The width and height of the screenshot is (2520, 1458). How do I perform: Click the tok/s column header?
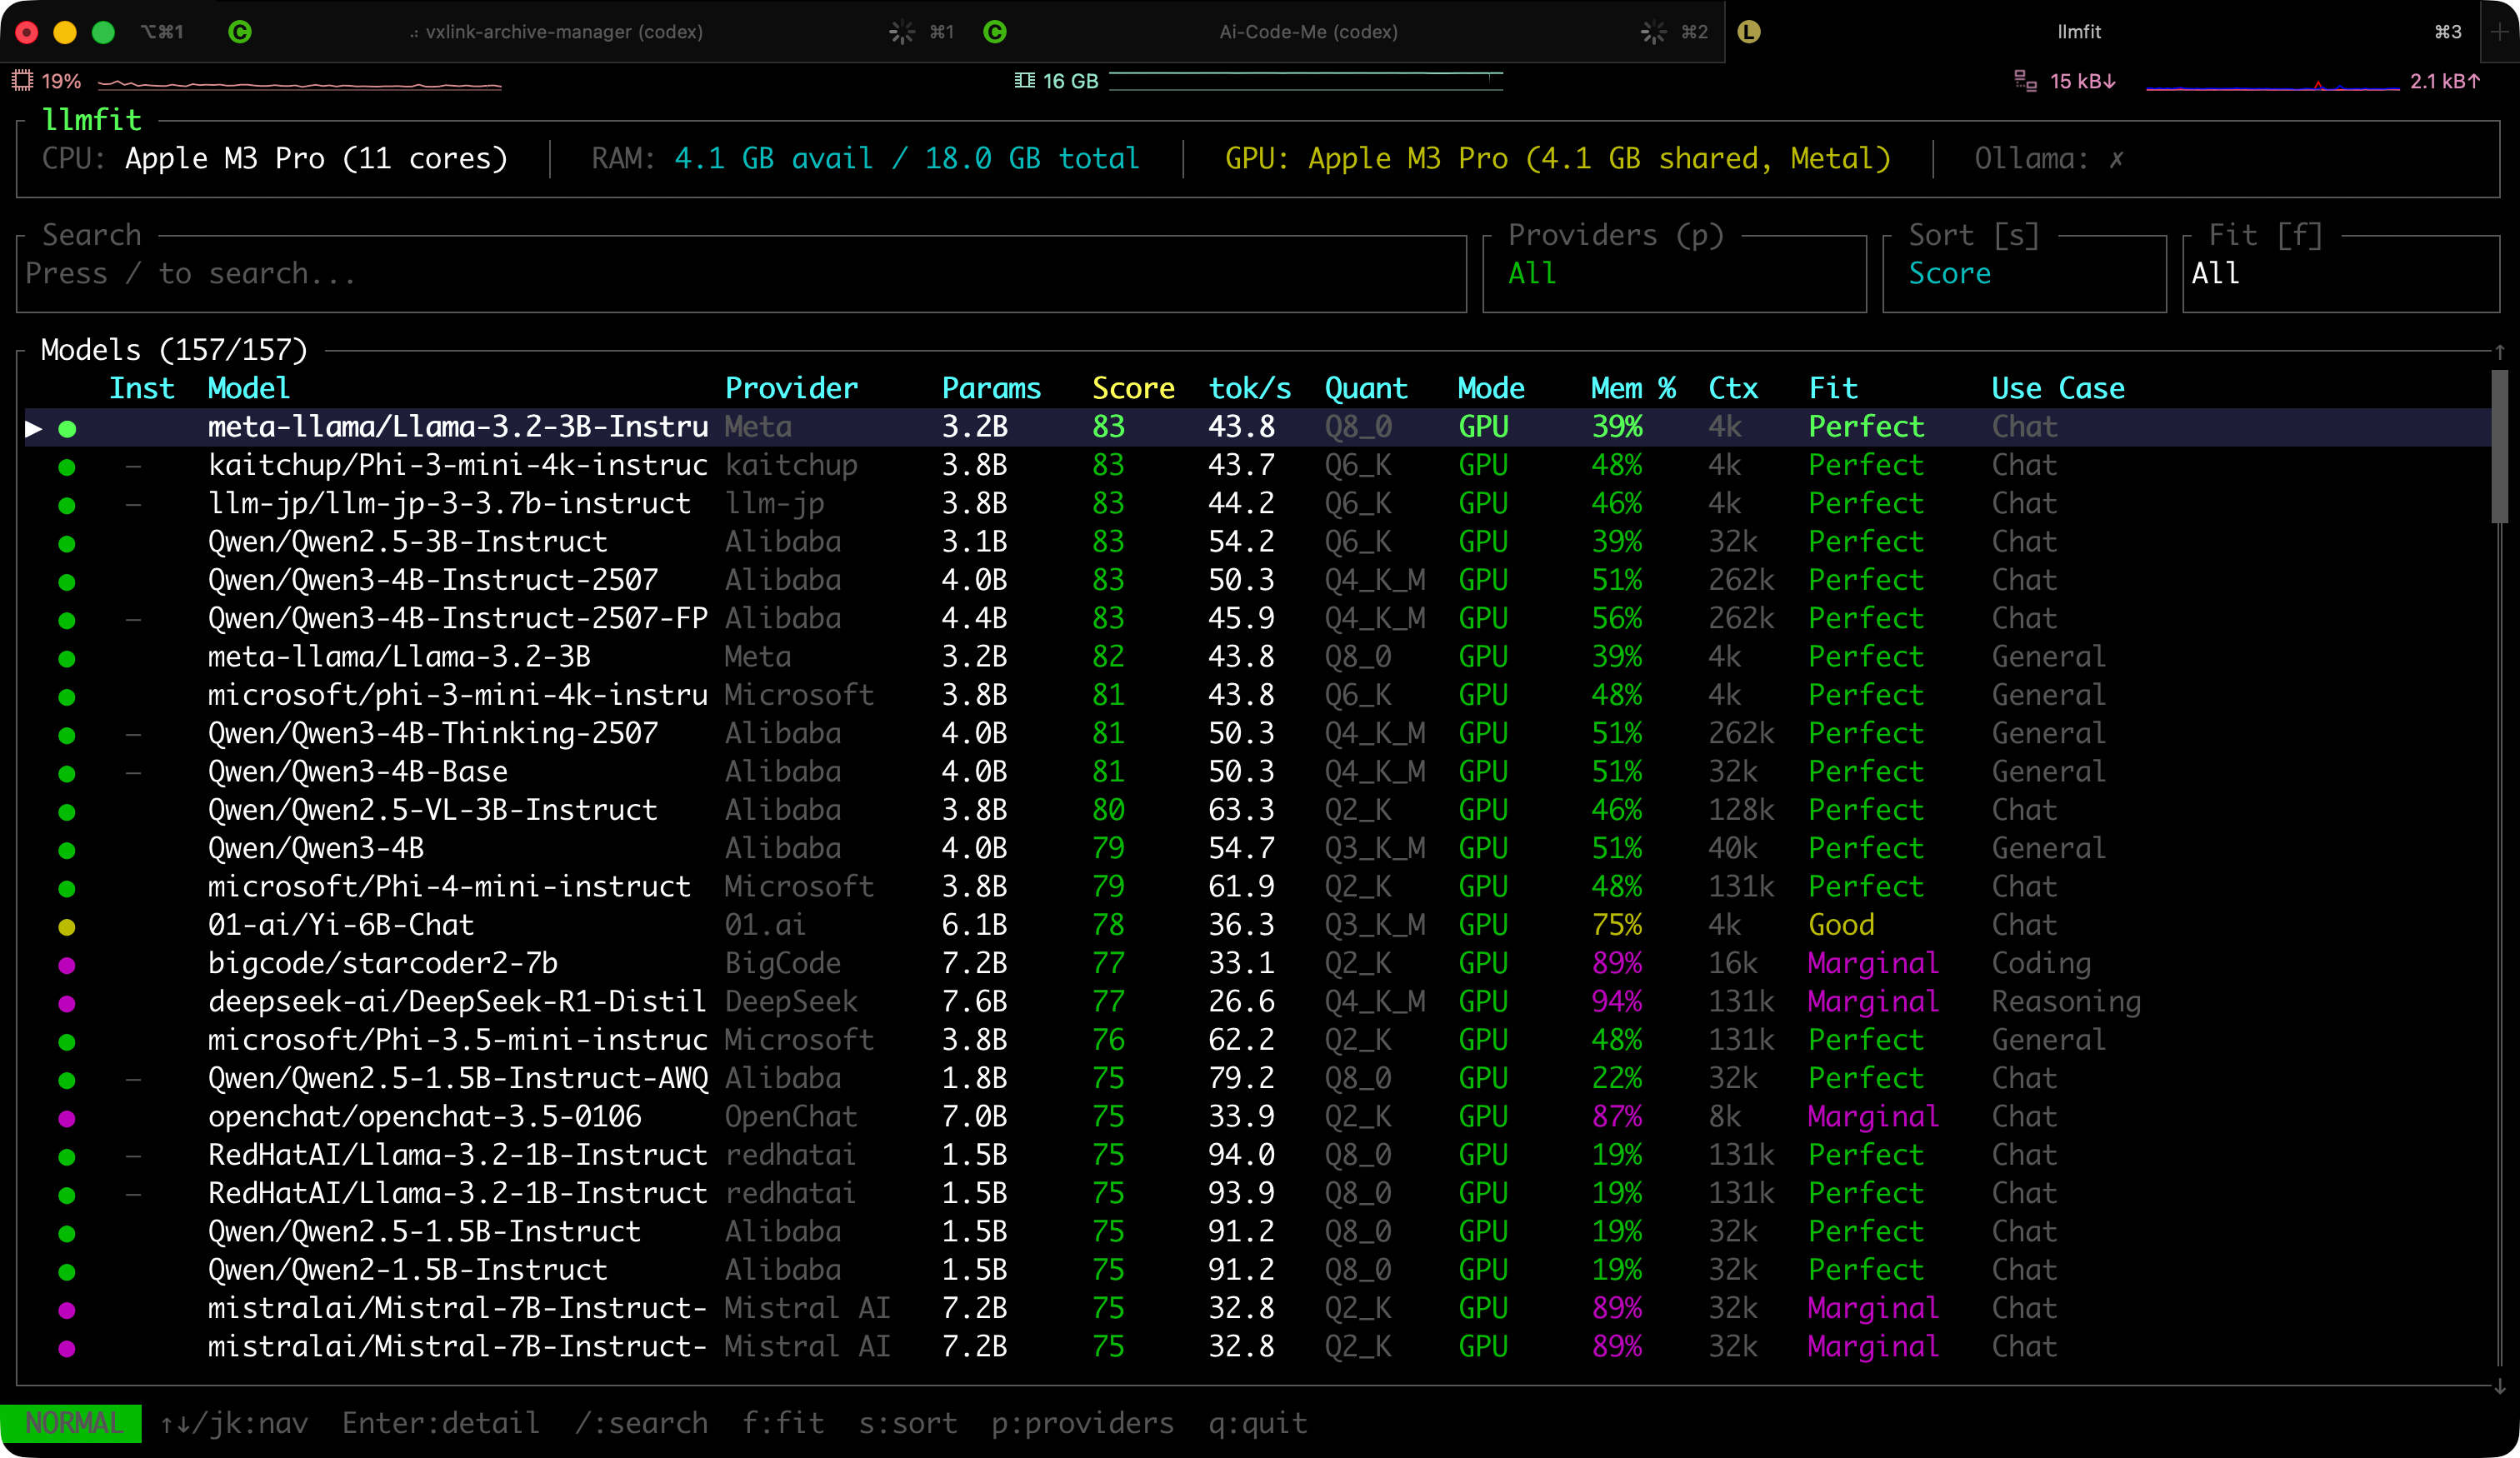point(1249,388)
